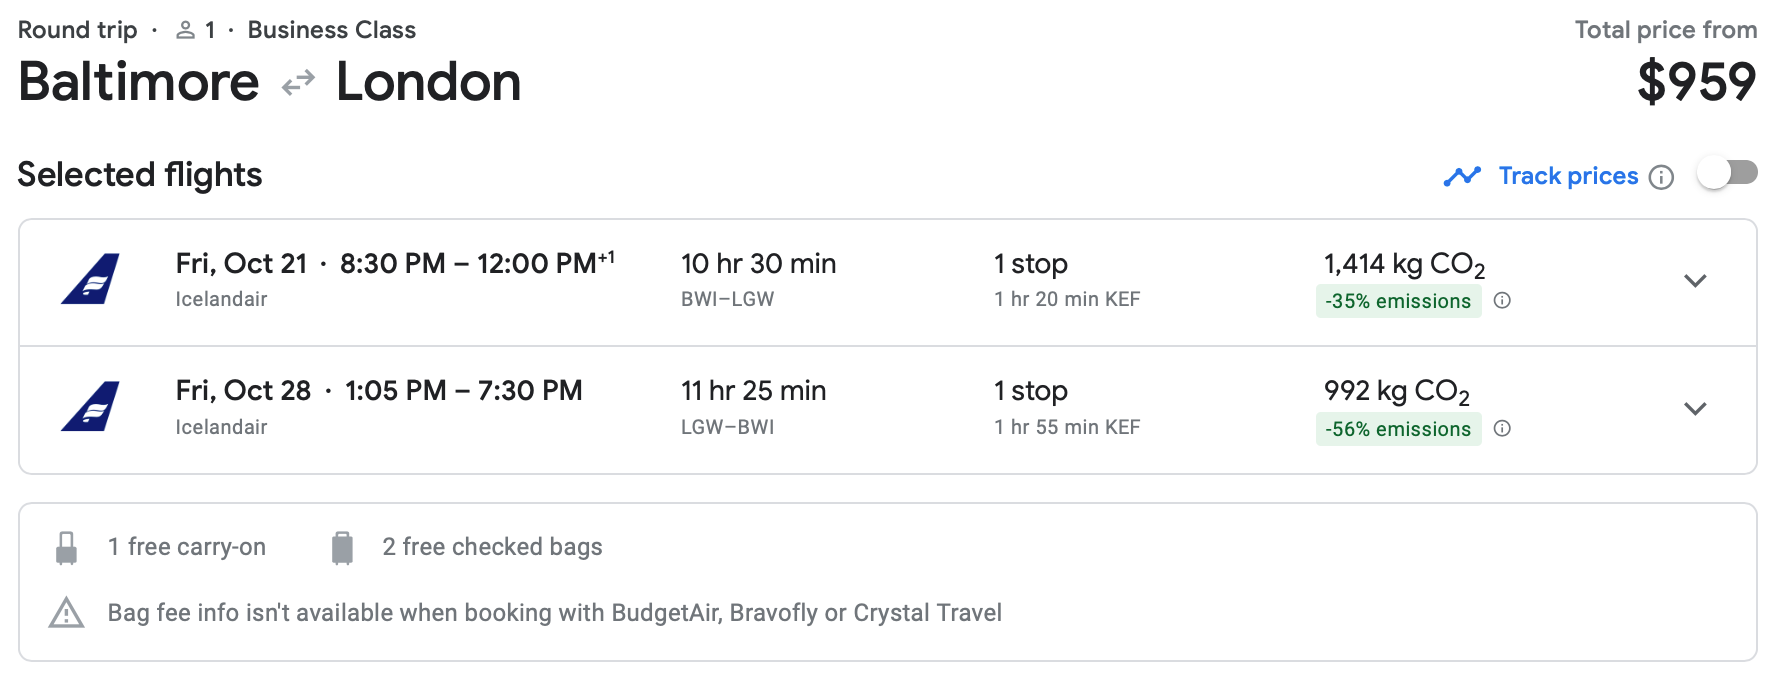The width and height of the screenshot is (1784, 676).
Task: Expand the Oct 21 outbound flight details
Action: (1695, 281)
